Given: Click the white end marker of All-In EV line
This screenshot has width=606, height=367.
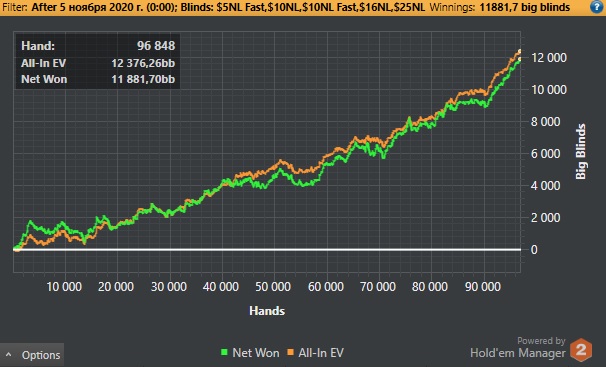Looking at the screenshot, I should (x=520, y=51).
